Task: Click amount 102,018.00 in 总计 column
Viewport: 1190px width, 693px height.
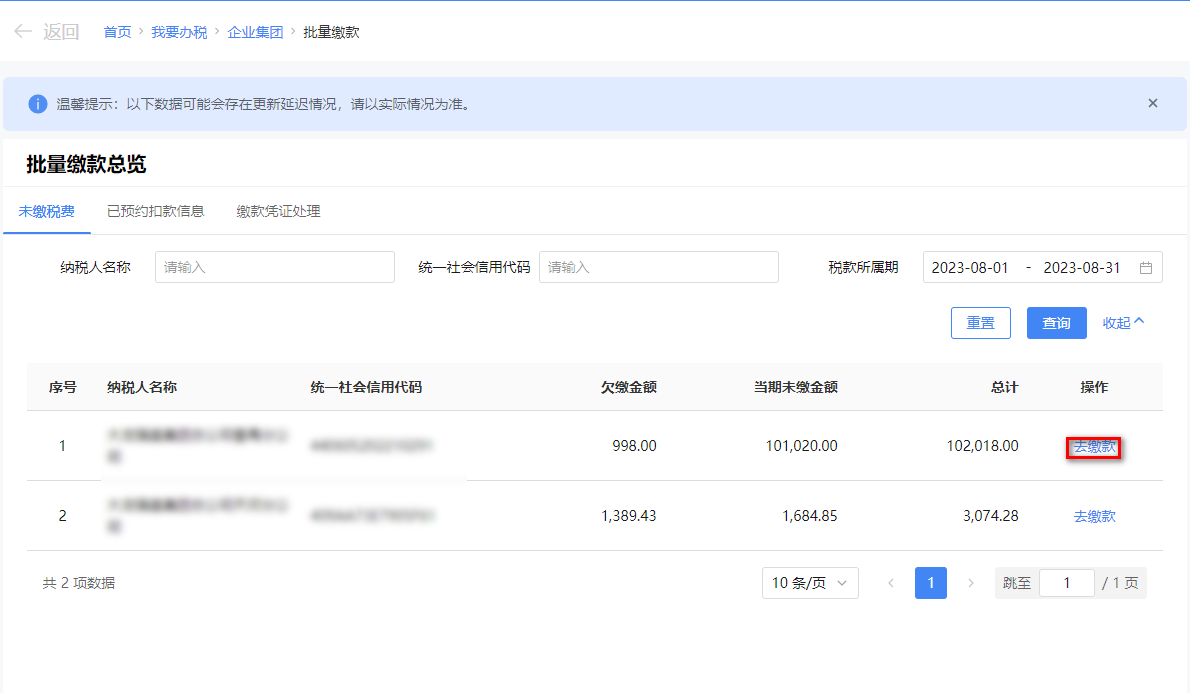Action: 982,446
